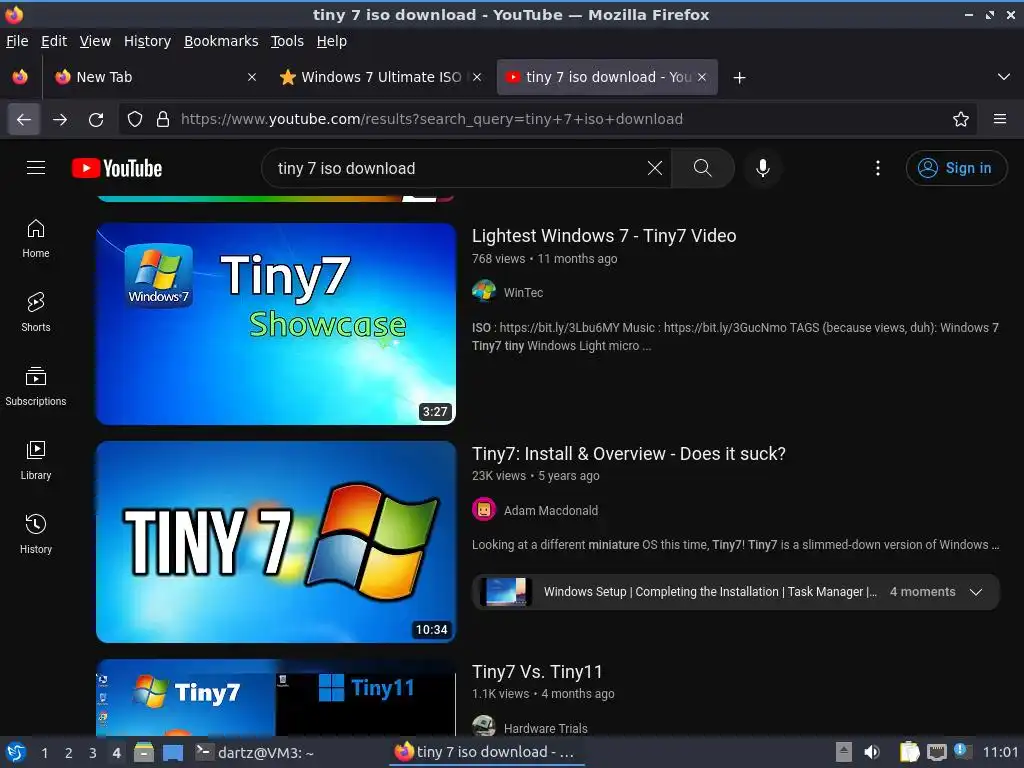Open WinTec channel avatar
This screenshot has height=768, width=1024.
click(484, 292)
